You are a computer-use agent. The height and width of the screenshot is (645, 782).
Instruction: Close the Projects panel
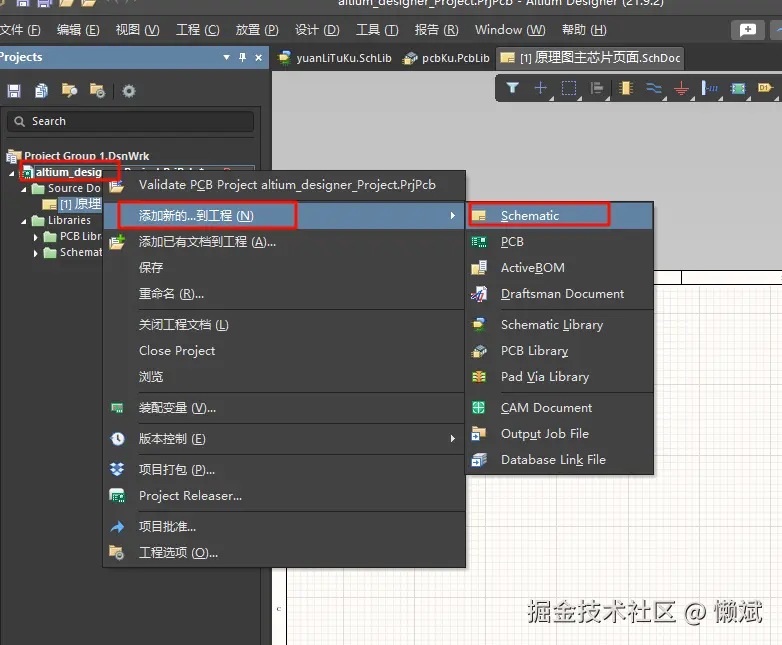258,58
